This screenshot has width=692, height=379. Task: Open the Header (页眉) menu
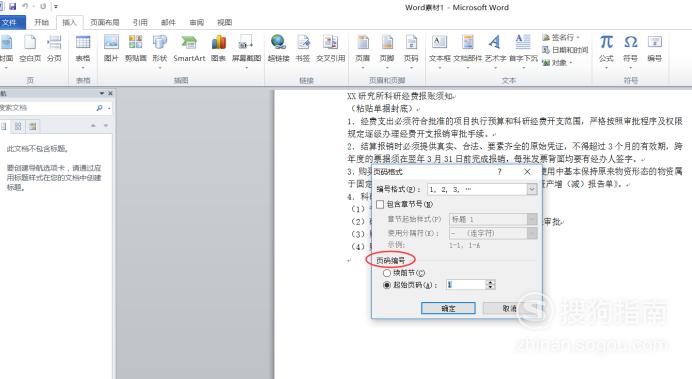(x=363, y=52)
